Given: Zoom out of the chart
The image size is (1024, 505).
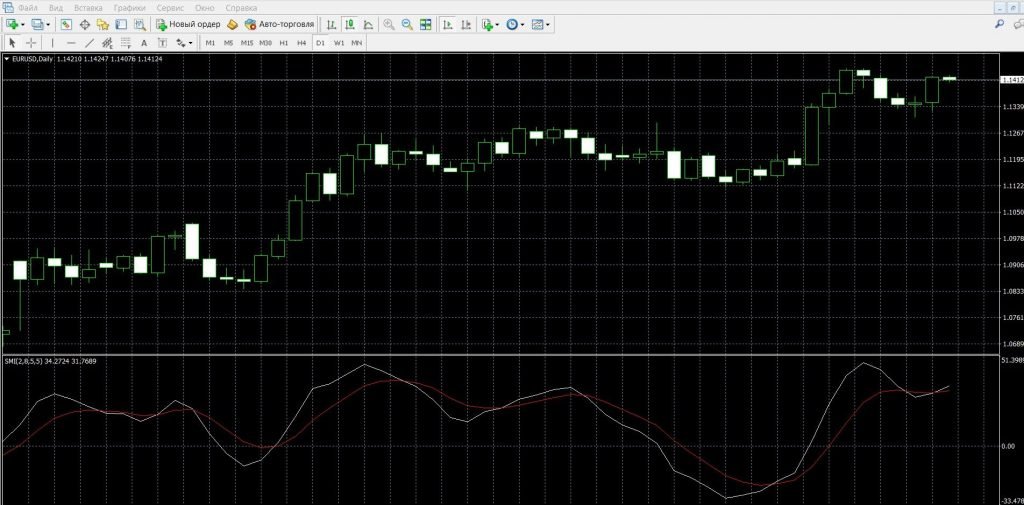Looking at the screenshot, I should point(406,23).
